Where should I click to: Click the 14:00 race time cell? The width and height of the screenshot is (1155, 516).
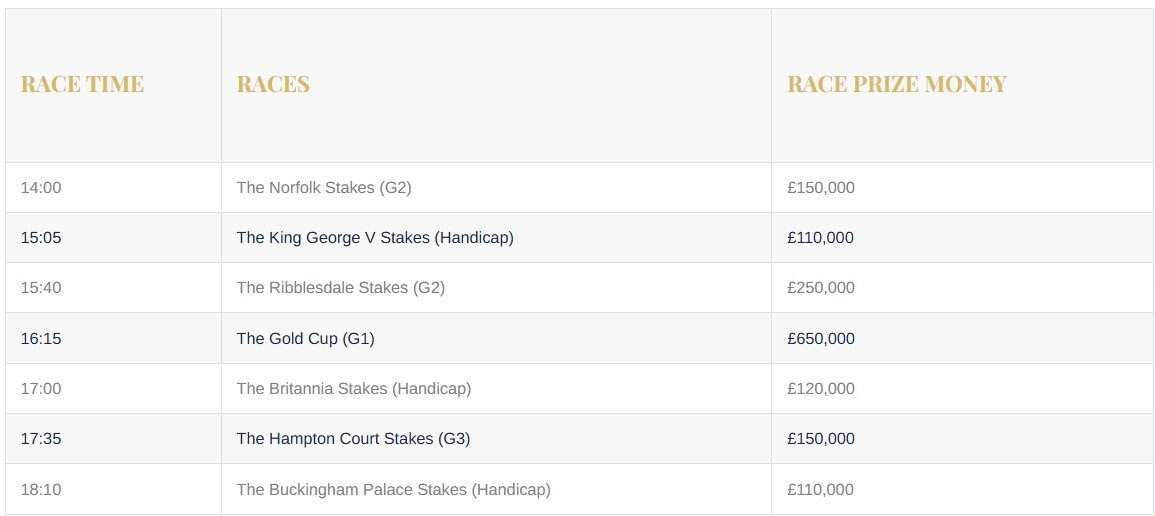pos(41,188)
